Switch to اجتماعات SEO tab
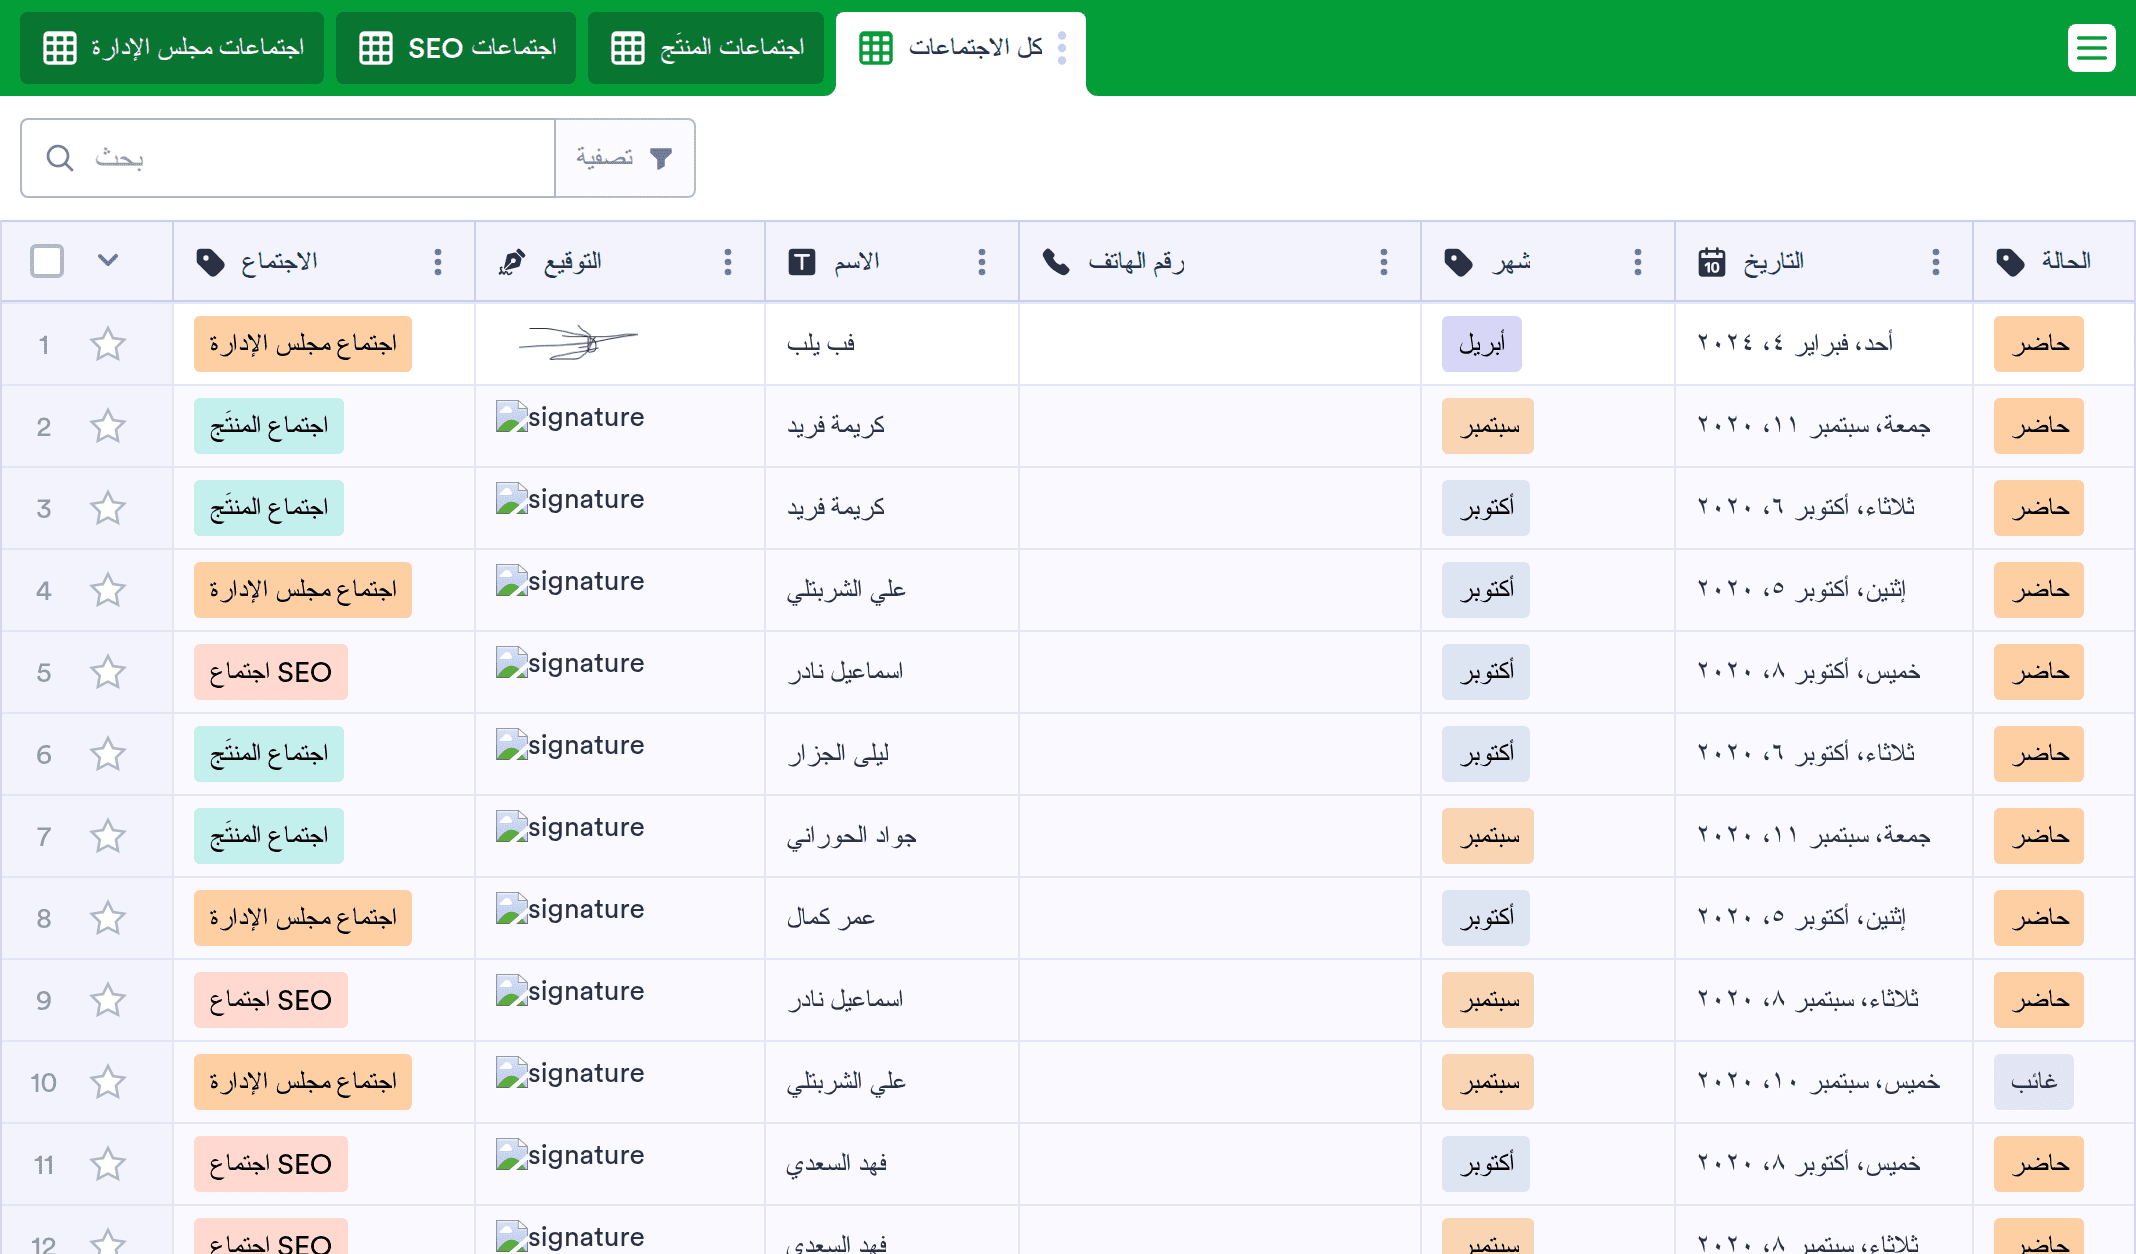The width and height of the screenshot is (2136, 1254). (x=457, y=48)
